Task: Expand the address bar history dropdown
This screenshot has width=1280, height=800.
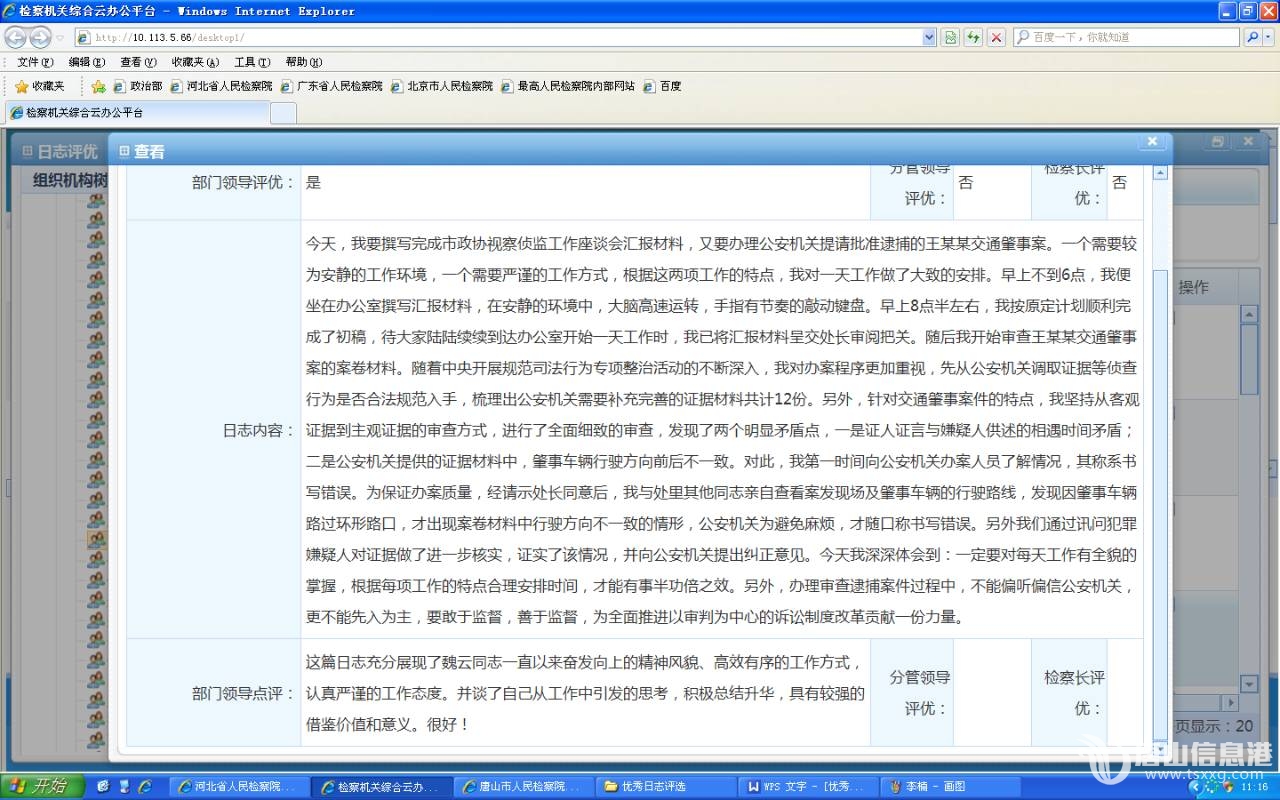Action: 929,37
